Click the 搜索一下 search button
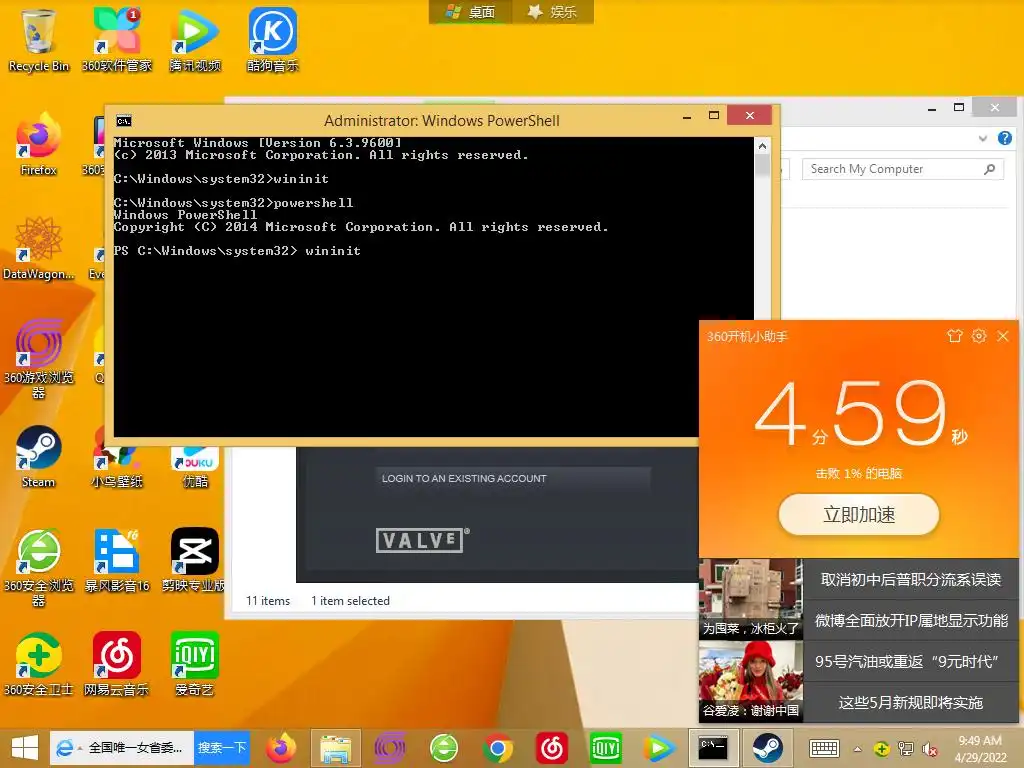 click(x=222, y=748)
